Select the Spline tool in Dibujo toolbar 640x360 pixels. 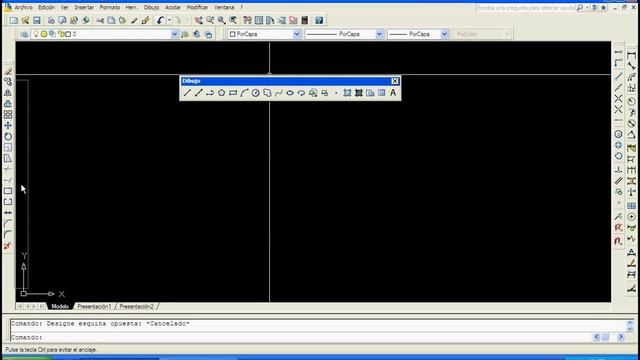click(278, 93)
